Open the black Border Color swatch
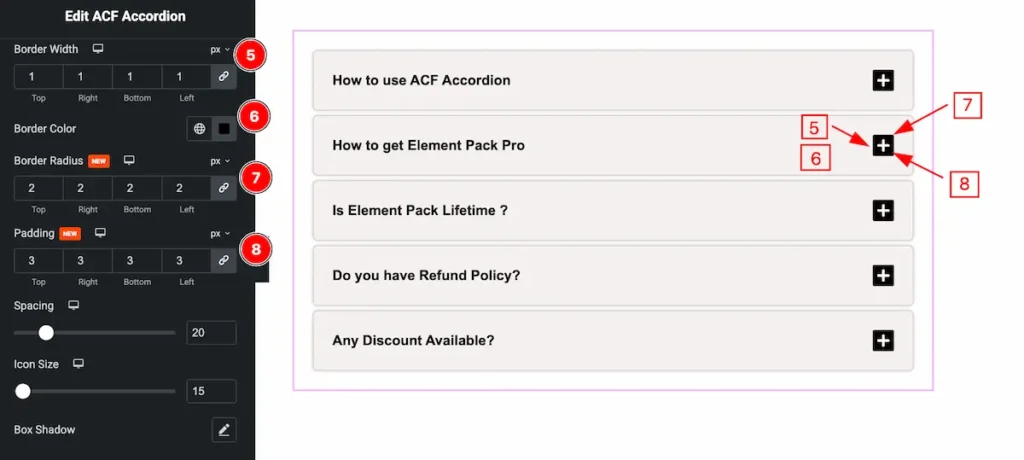 [x=225, y=128]
